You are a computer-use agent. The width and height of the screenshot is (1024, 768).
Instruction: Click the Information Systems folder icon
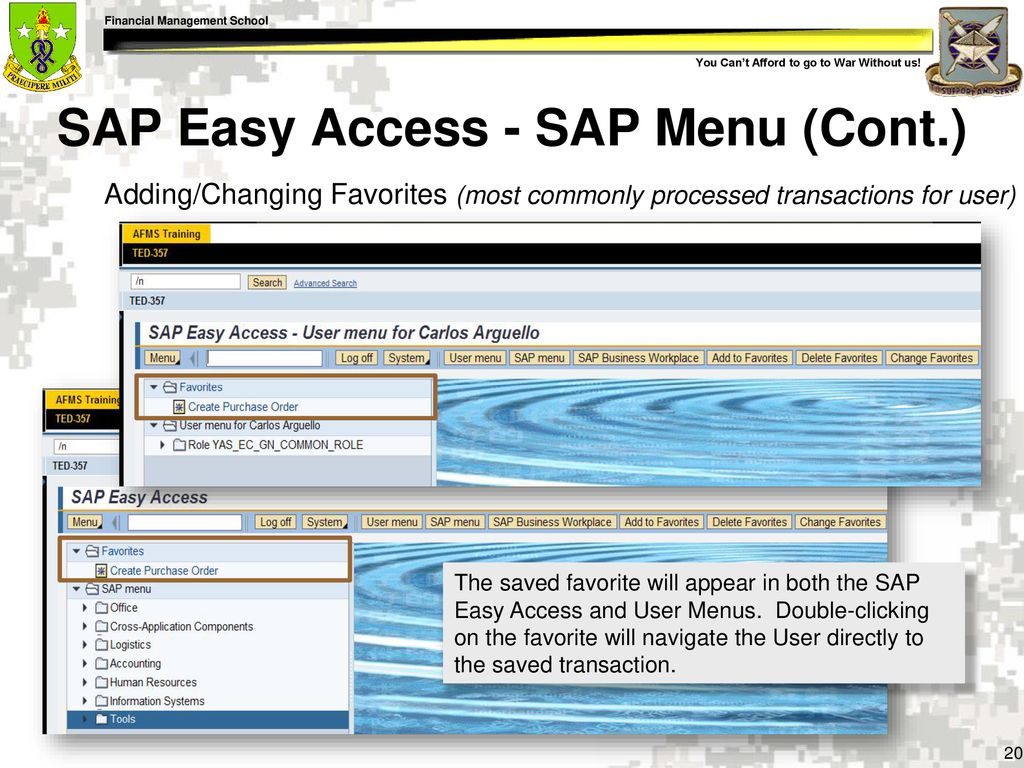(101, 701)
